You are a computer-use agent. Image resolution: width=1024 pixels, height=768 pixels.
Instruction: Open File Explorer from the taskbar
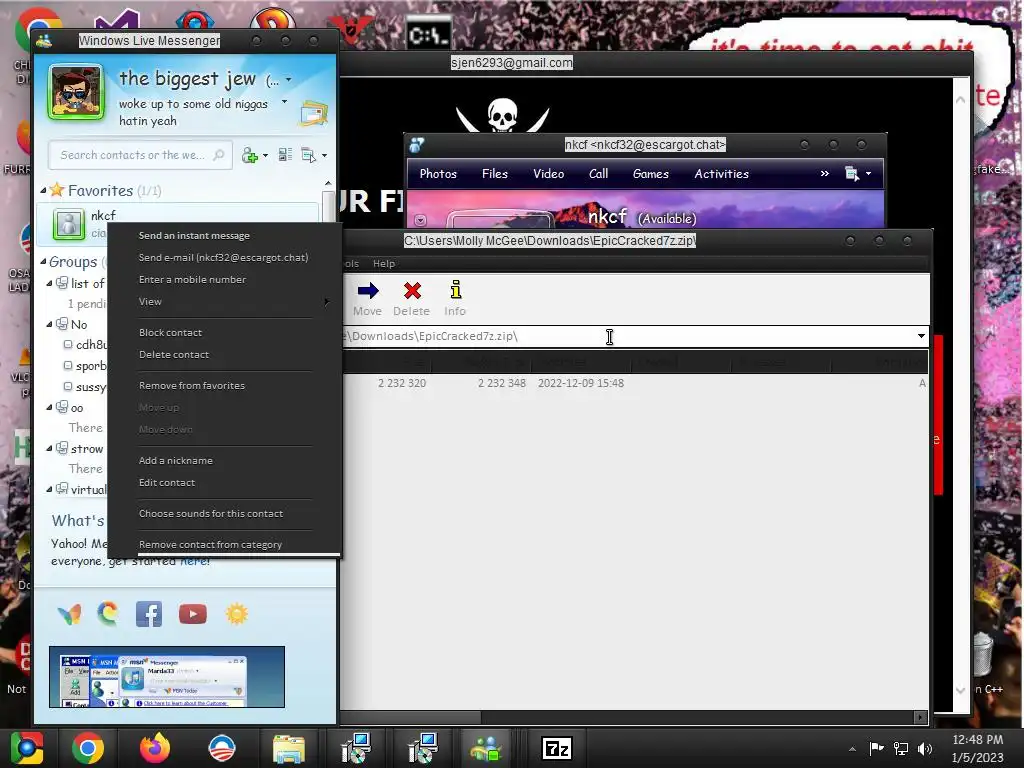(289, 749)
